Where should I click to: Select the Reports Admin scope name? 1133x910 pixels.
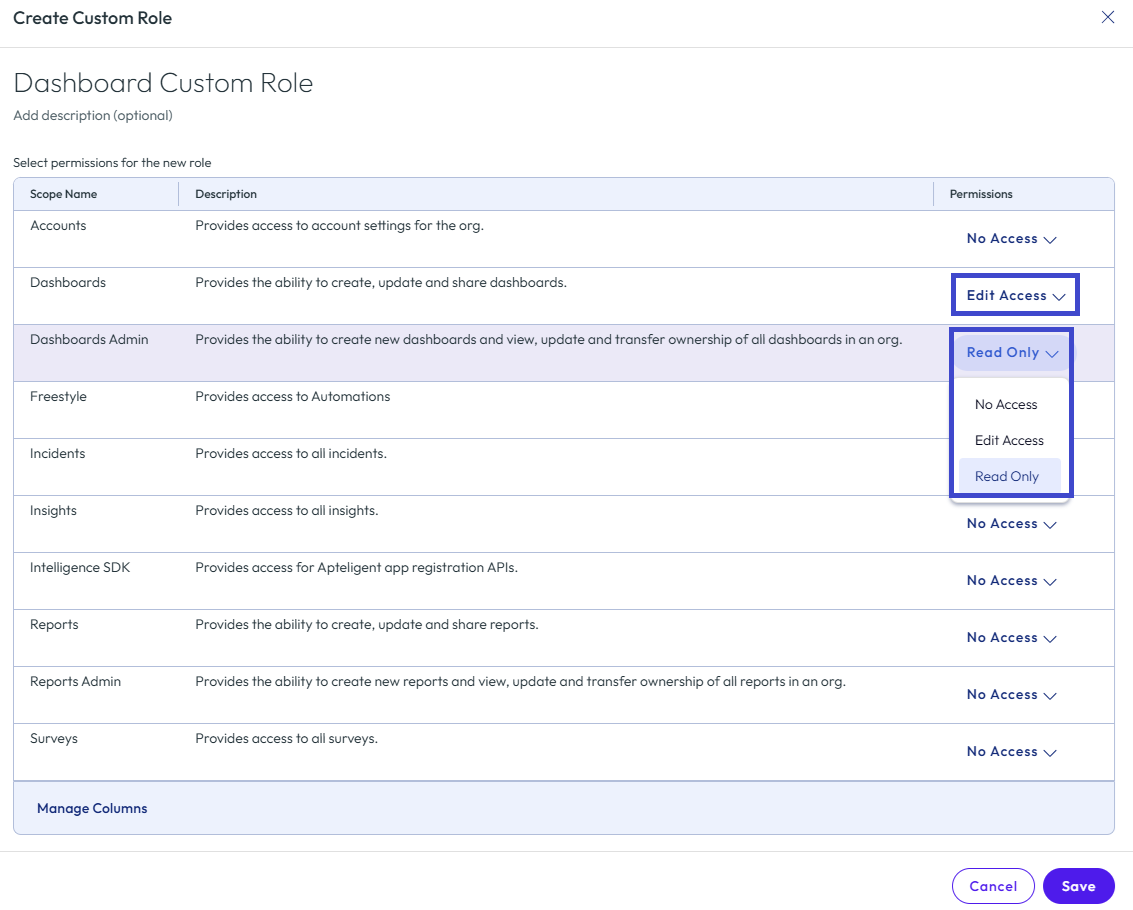point(75,682)
